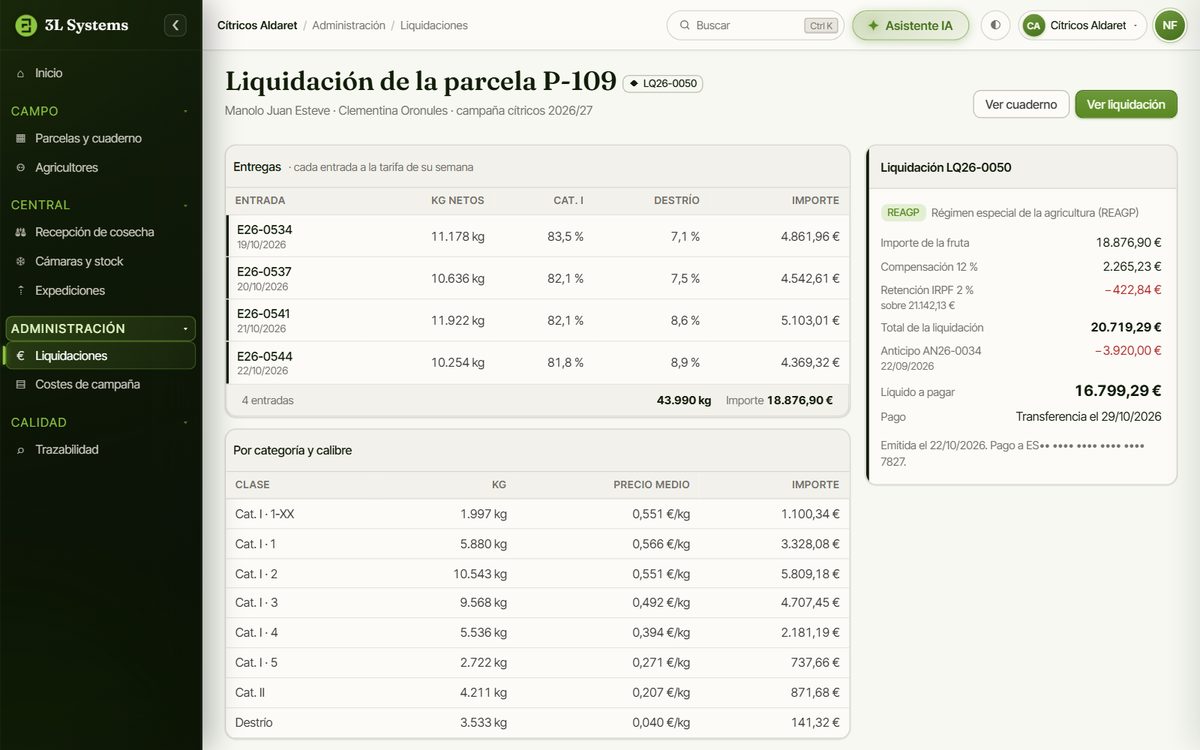1200x750 pixels.
Task: Navigate to Recepción de cosecha
Action: coord(101,232)
